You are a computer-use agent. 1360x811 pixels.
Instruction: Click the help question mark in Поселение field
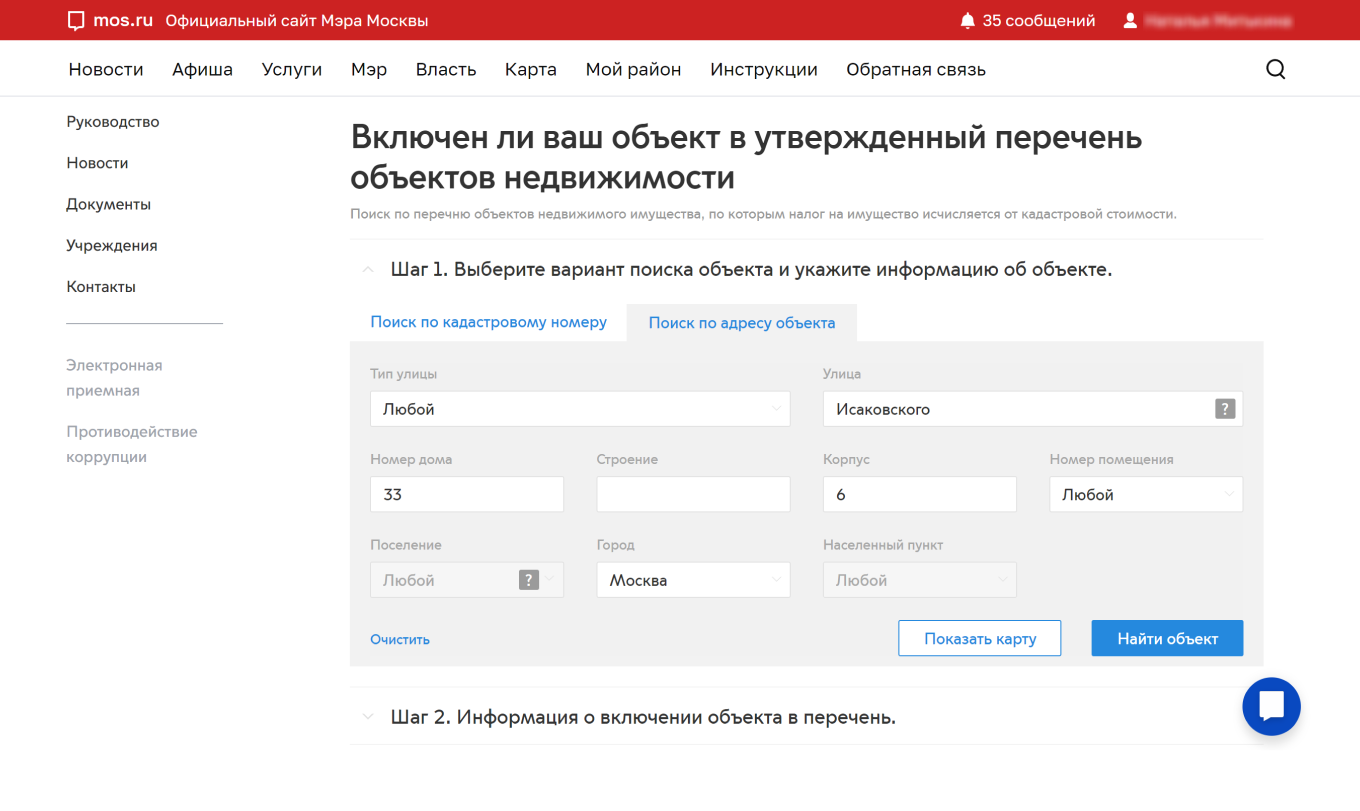(x=529, y=580)
